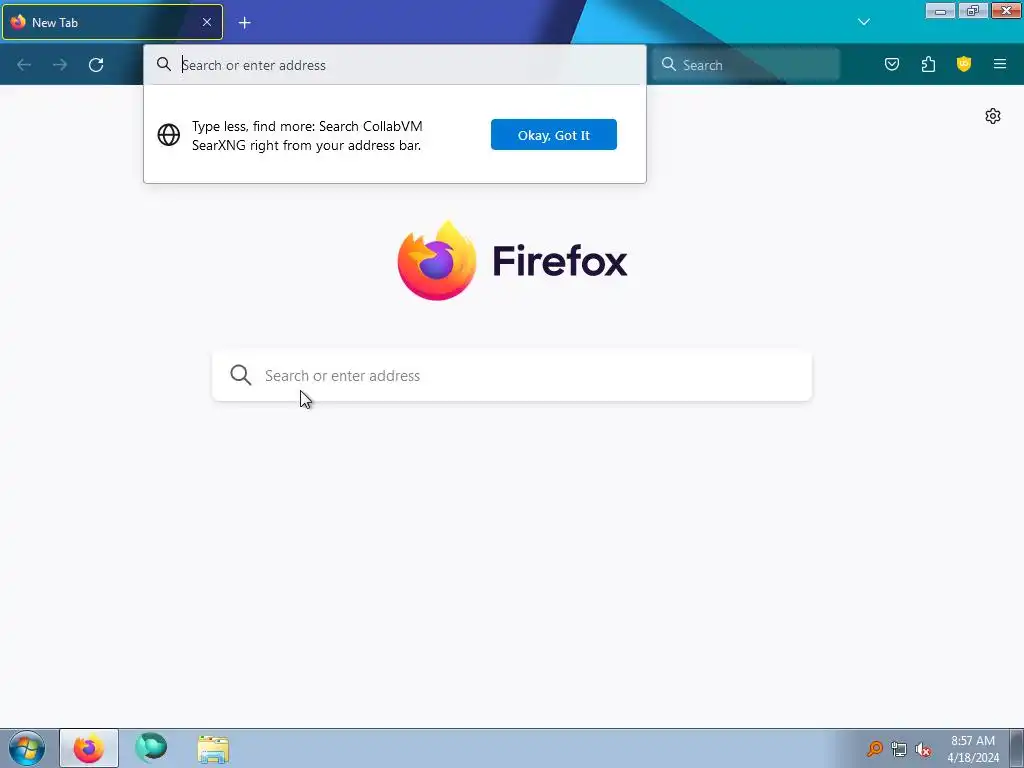This screenshot has width=1024, height=768.
Task: Open the clock showing 8:57 AM
Action: [973, 749]
